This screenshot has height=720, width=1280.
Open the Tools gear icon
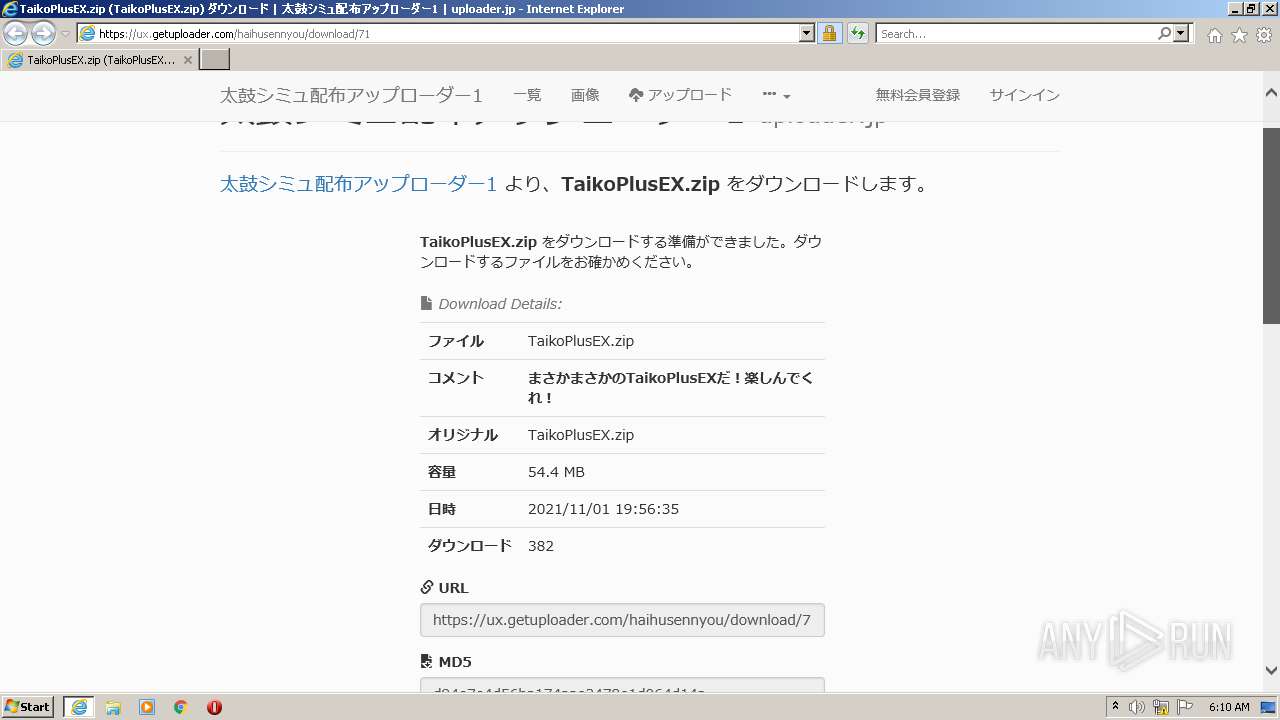[1264, 35]
